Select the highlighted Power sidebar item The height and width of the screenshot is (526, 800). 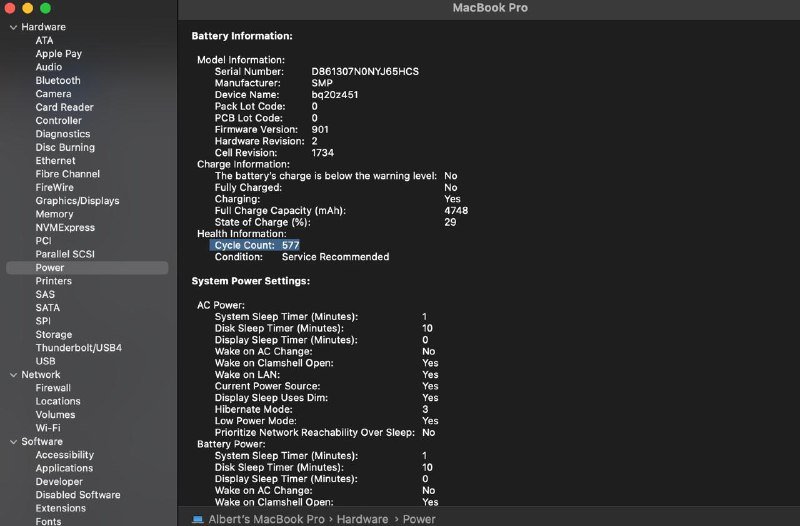coord(87,268)
